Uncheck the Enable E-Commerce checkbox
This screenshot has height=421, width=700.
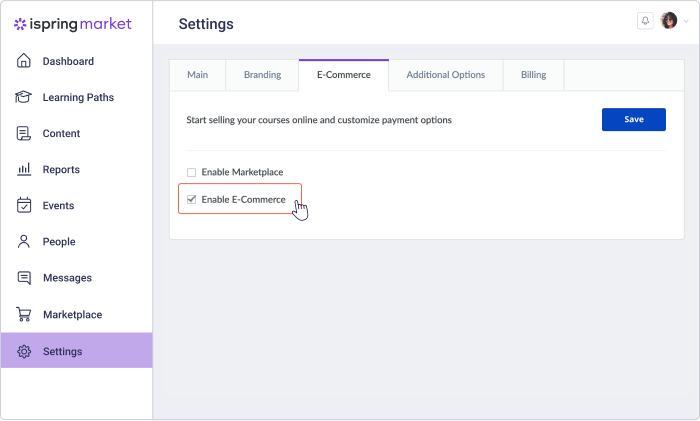(192, 200)
